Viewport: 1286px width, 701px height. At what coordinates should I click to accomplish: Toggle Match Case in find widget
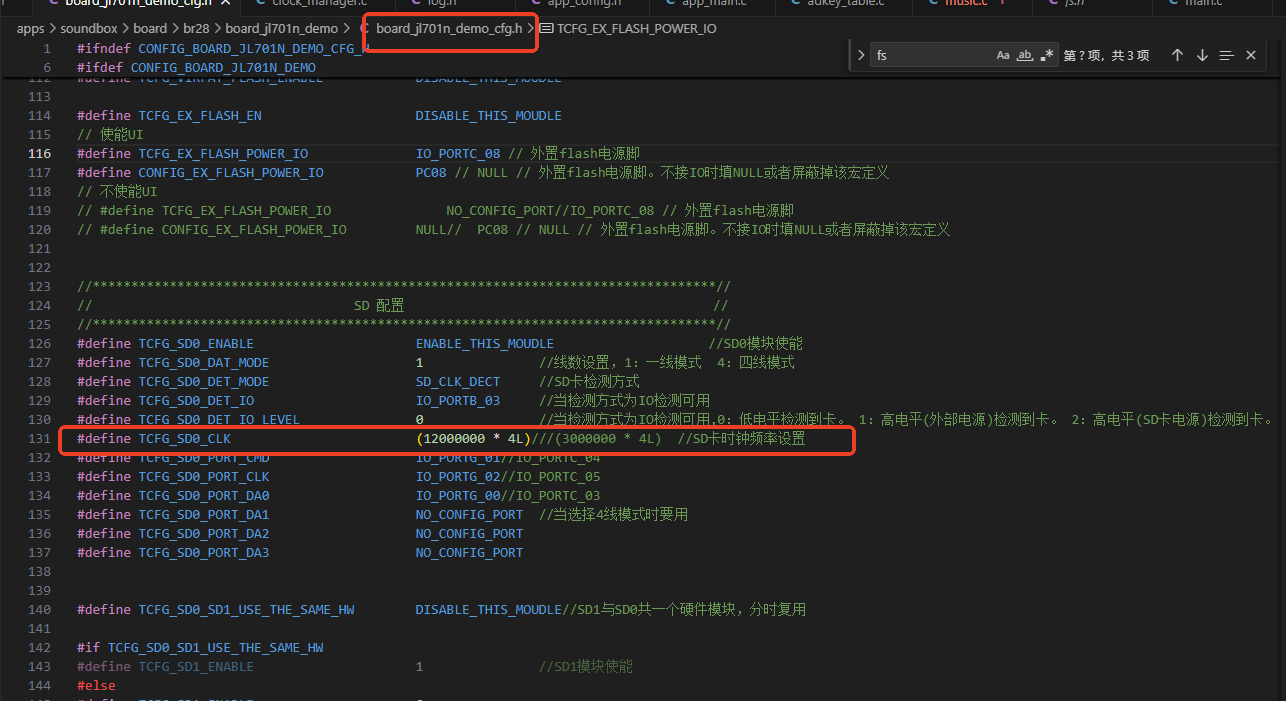pos(1003,56)
